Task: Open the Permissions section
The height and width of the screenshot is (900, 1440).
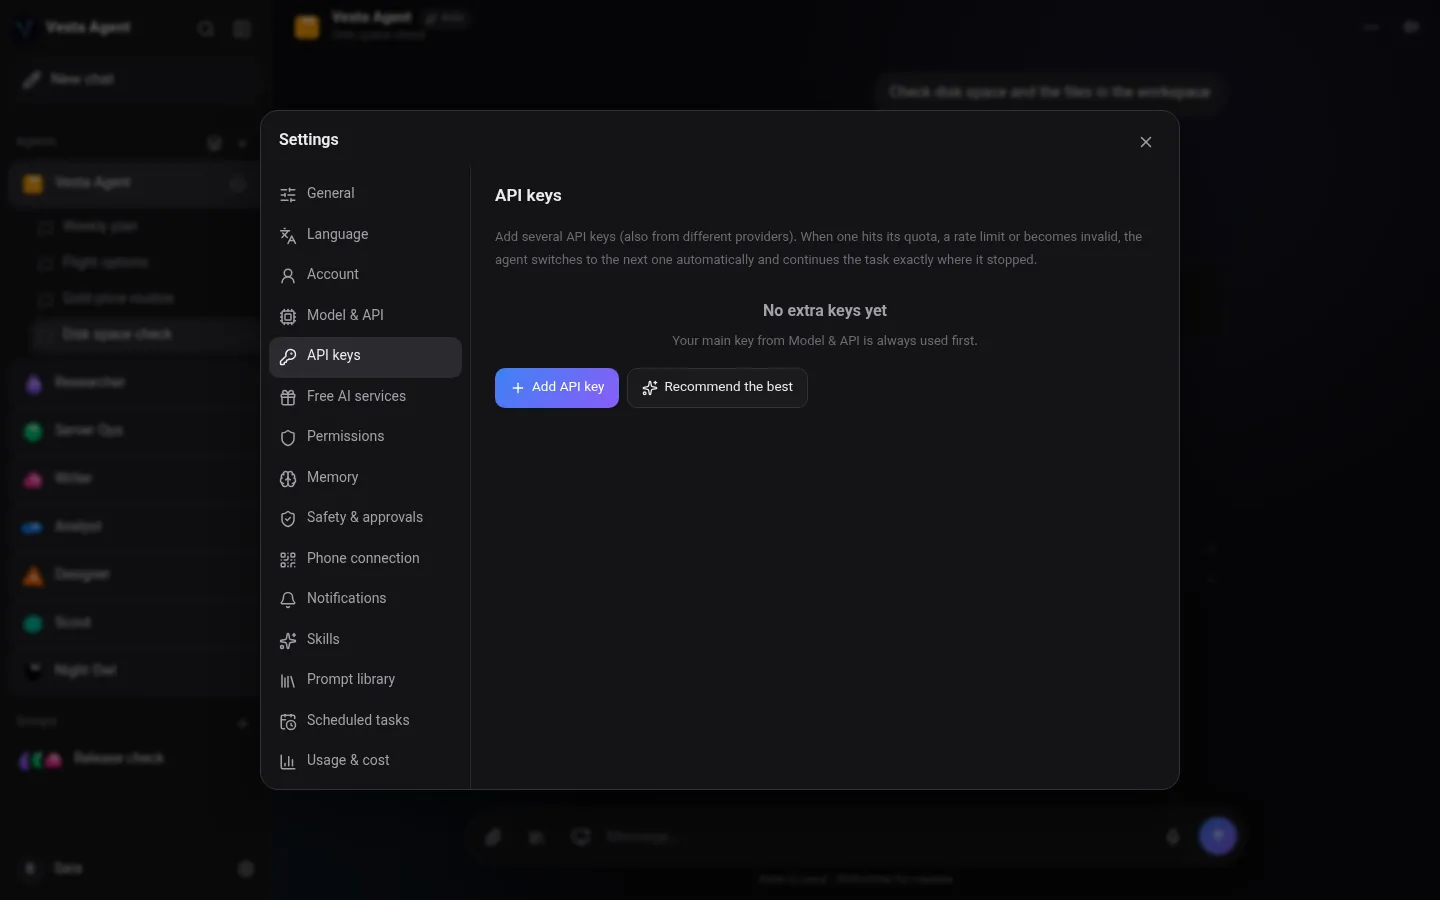Action: (x=365, y=437)
